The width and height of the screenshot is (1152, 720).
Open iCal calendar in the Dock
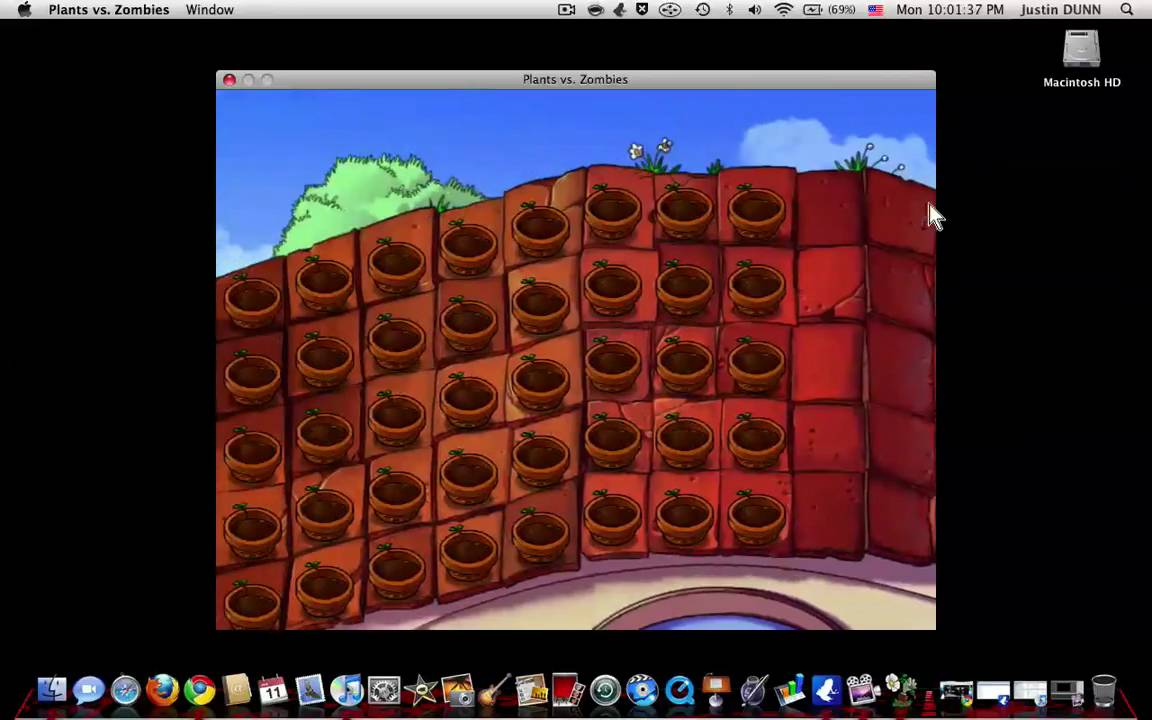coord(273,691)
